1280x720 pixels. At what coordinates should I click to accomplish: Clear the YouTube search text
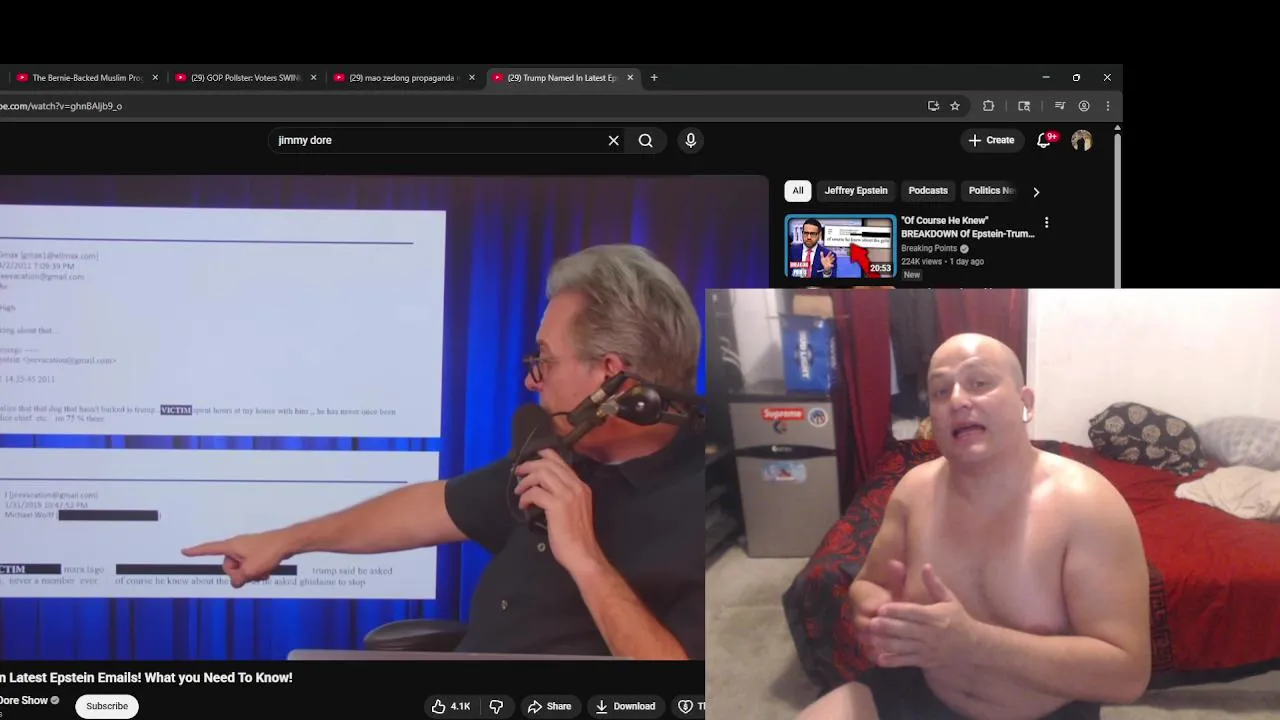point(614,140)
